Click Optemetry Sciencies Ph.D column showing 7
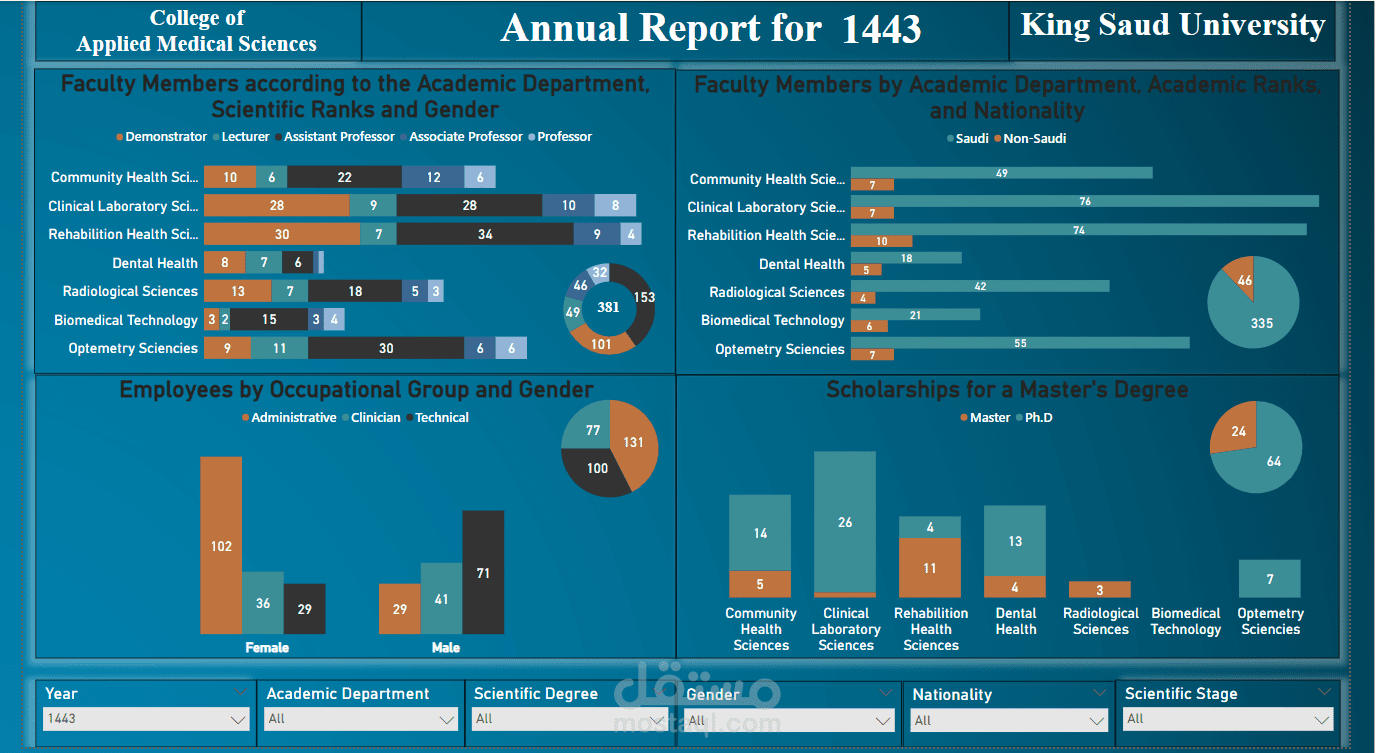 tap(1270, 579)
